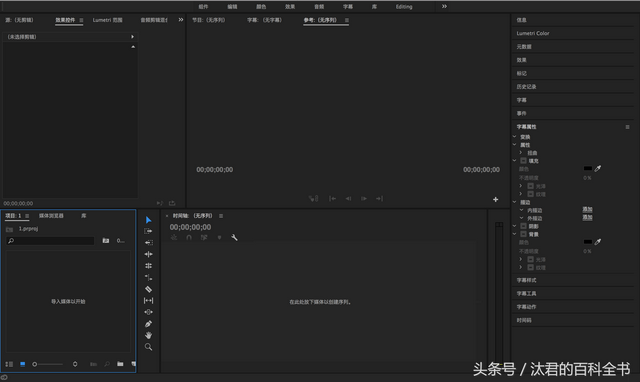Select the Zoom magnifier tool

point(149,347)
